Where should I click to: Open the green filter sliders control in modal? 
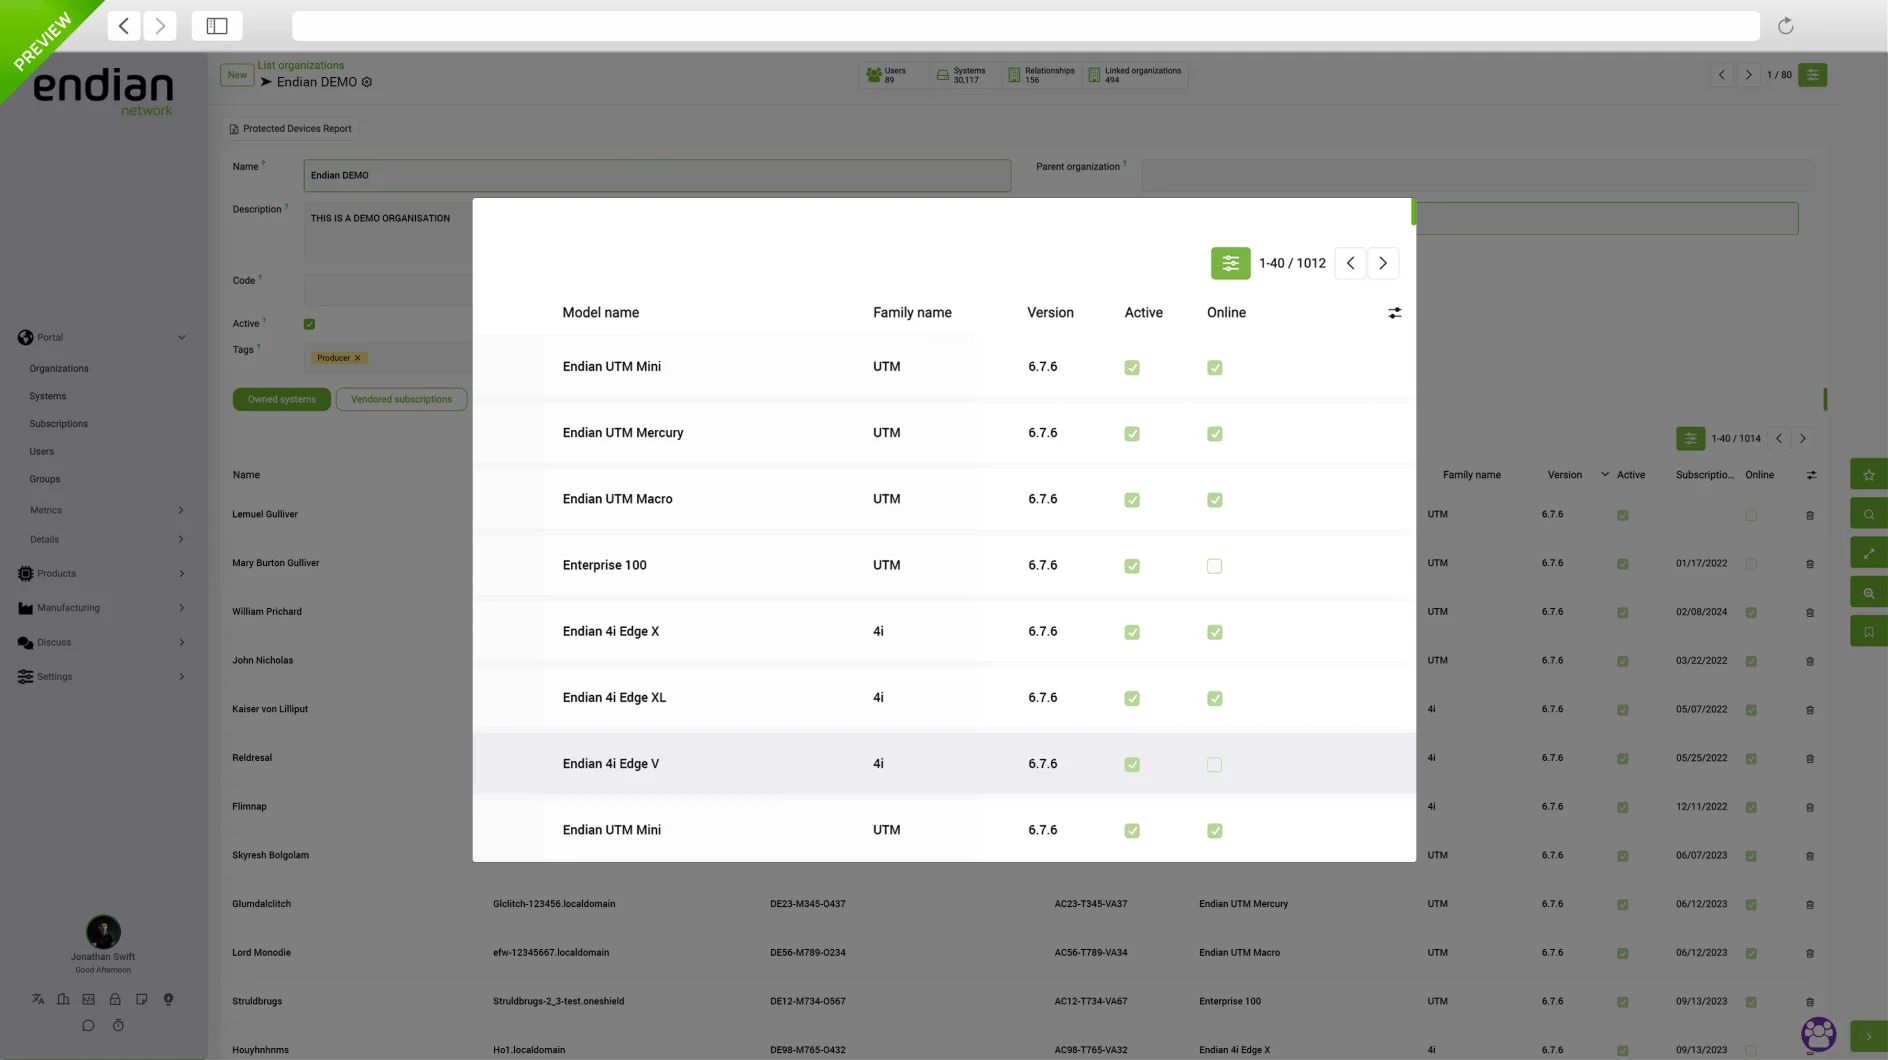[1230, 263]
